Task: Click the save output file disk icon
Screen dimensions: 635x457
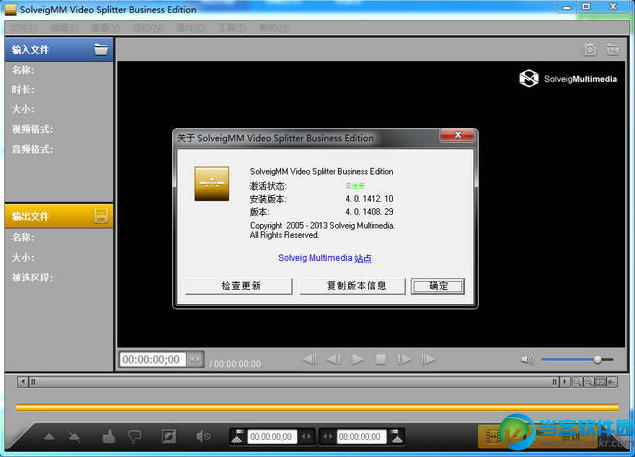Action: [101, 216]
